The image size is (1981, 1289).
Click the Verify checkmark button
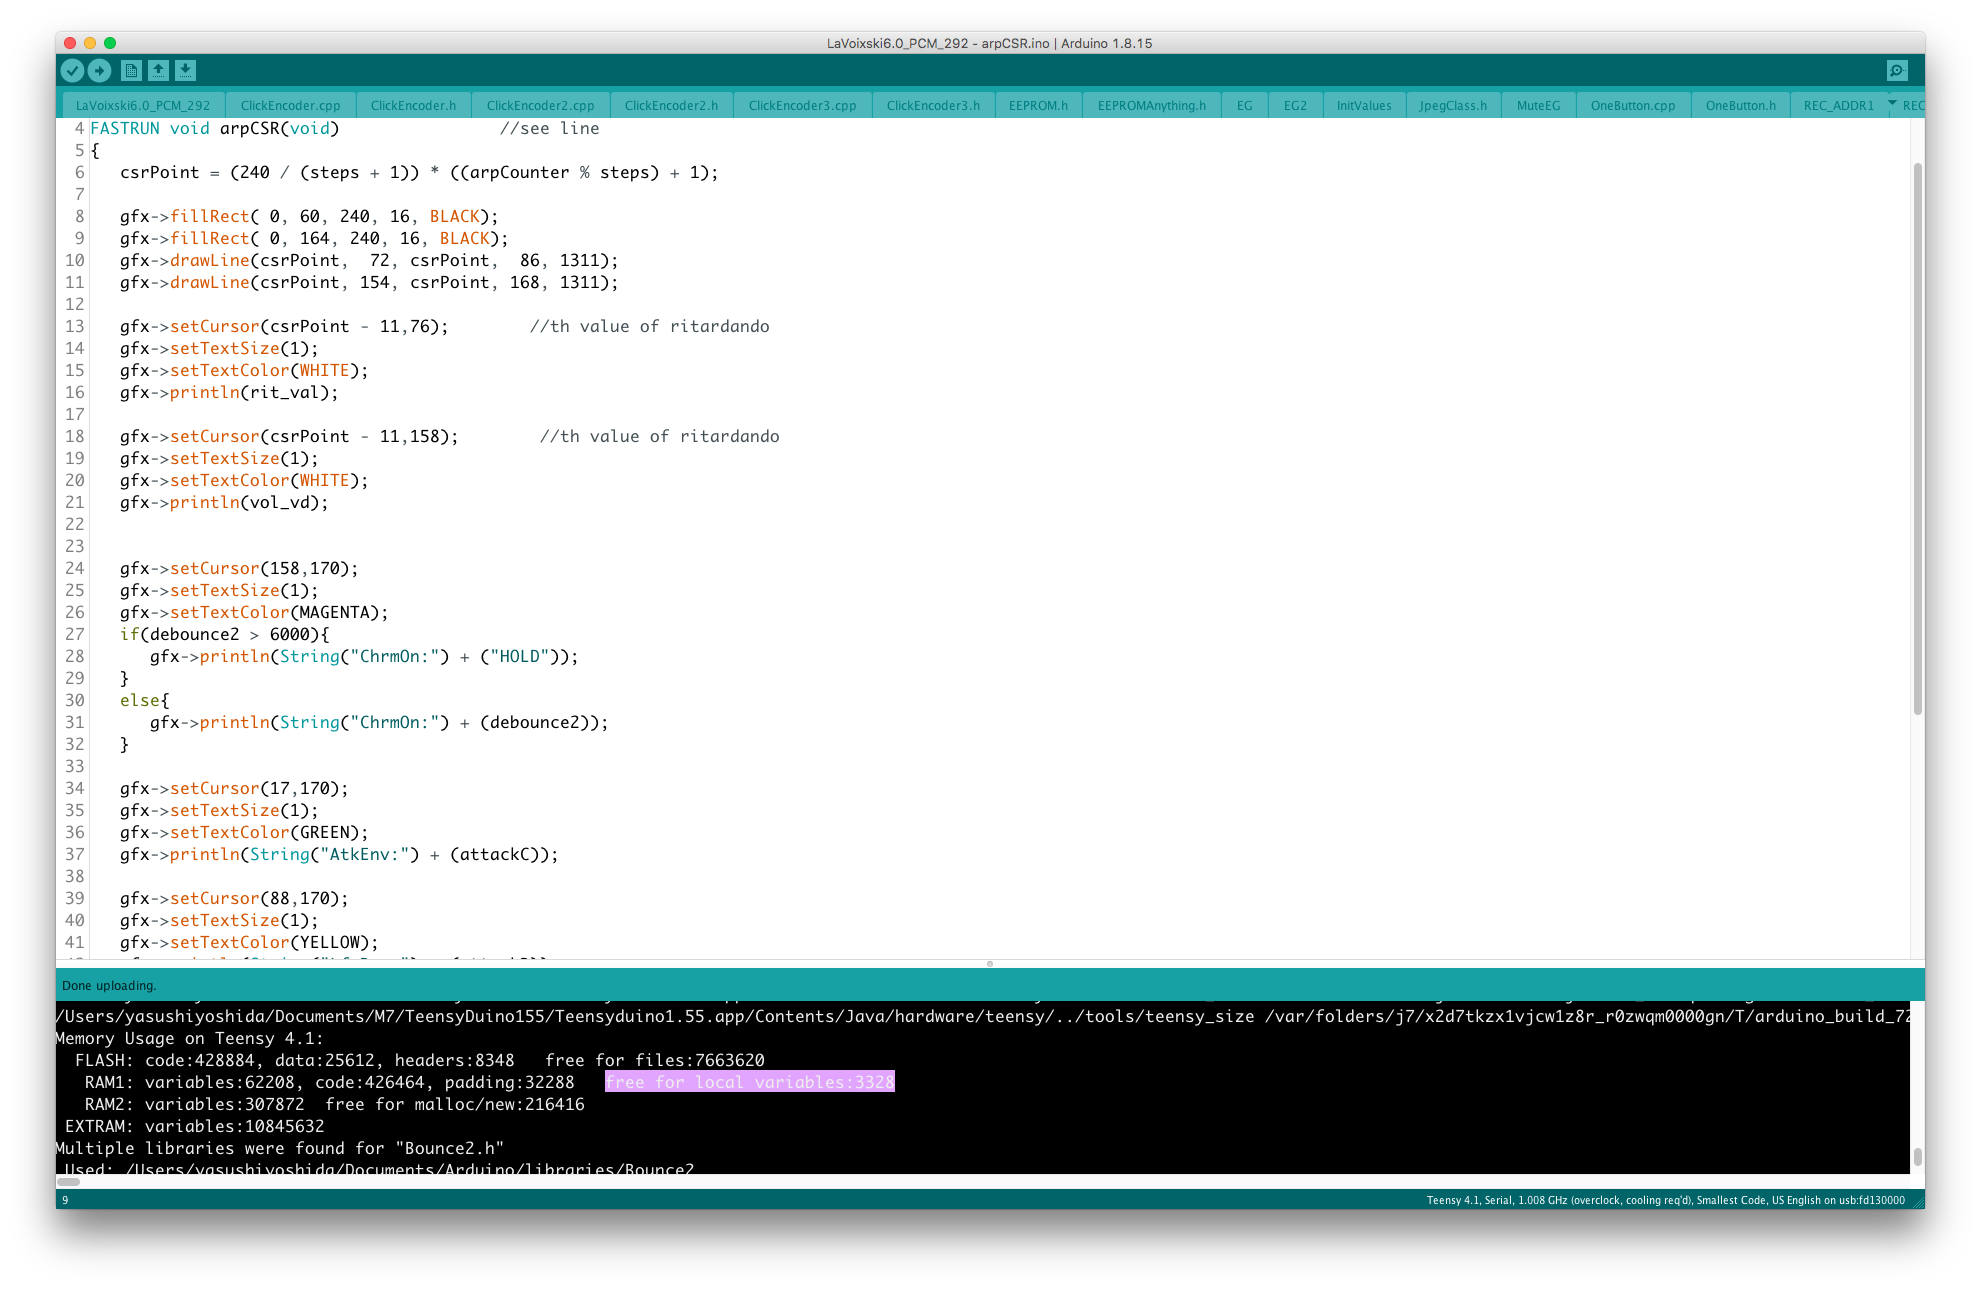72,70
